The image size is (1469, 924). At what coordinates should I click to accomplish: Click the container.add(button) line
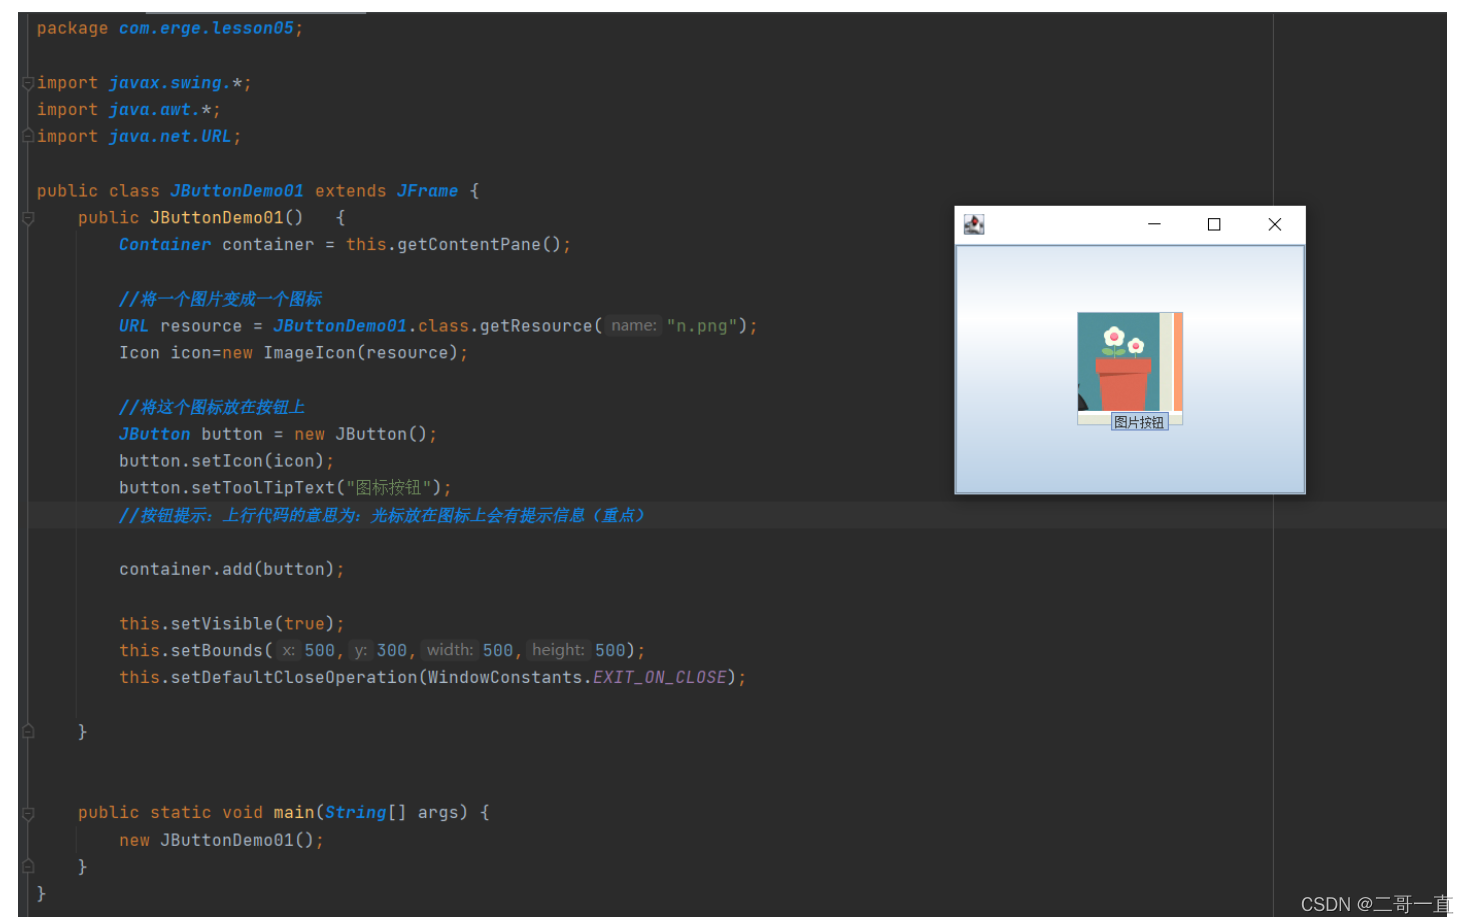point(231,569)
